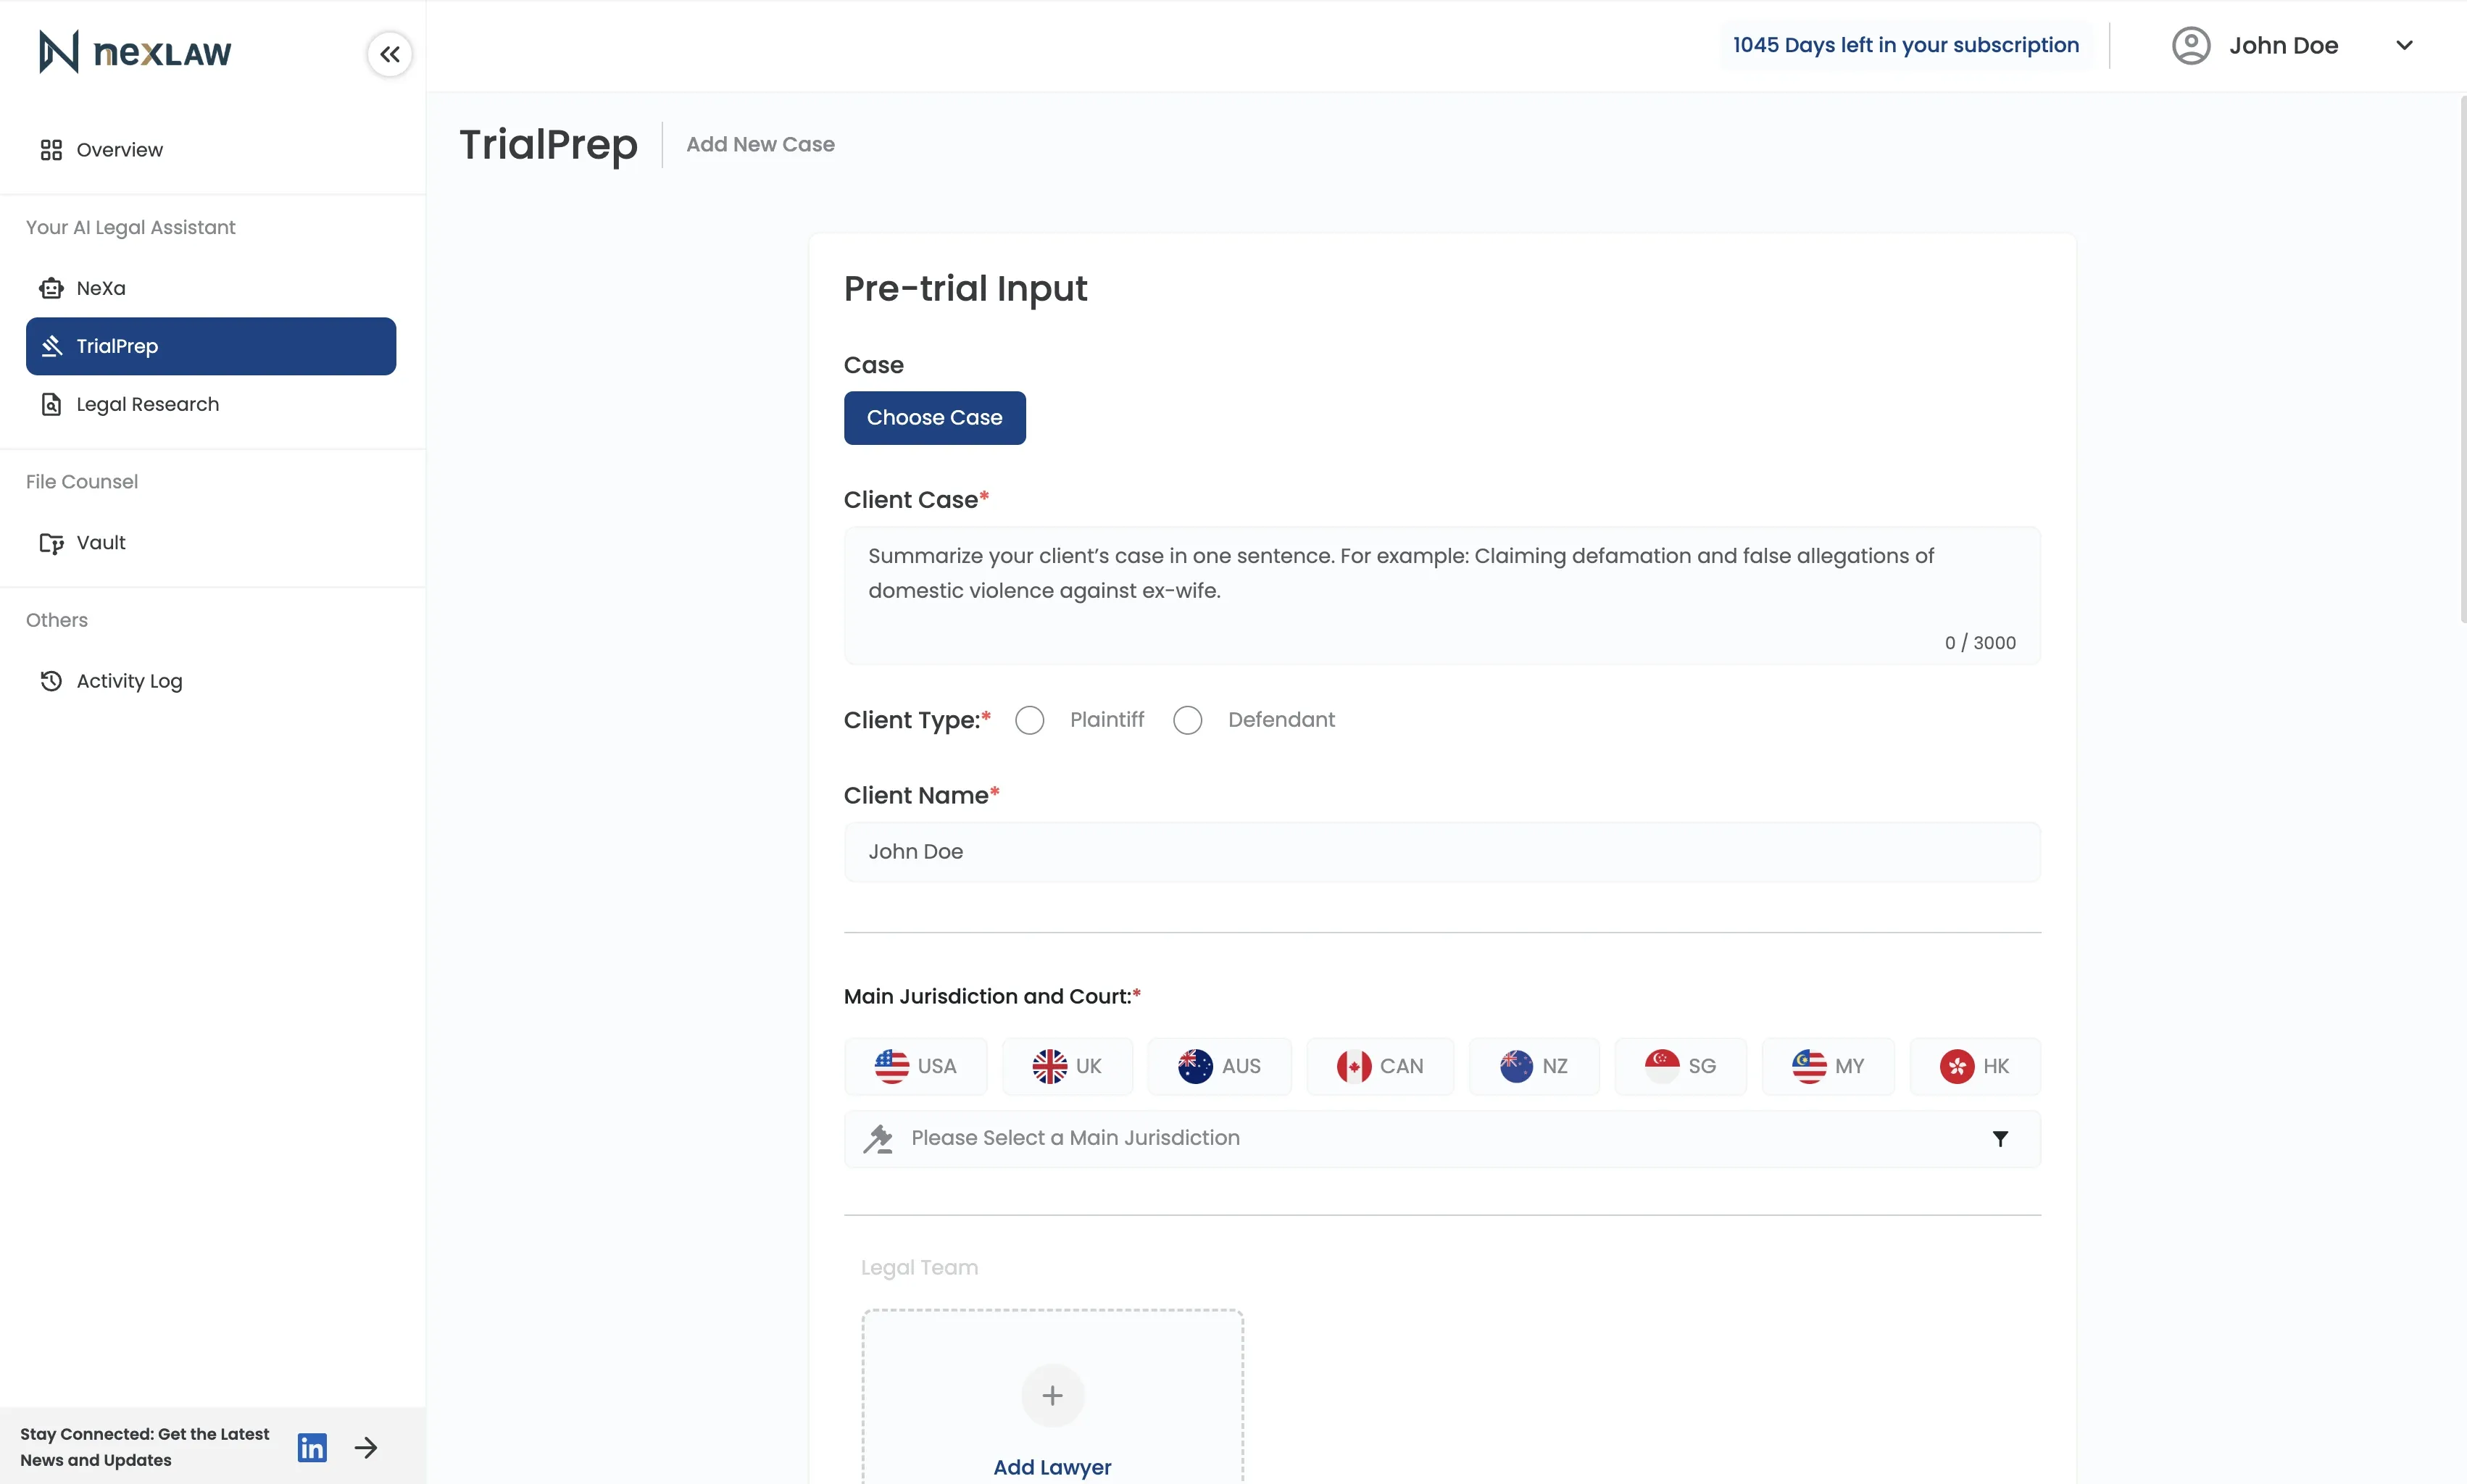Collapse the sidebar with double-chevron button
The height and width of the screenshot is (1484, 2467).
click(x=390, y=54)
